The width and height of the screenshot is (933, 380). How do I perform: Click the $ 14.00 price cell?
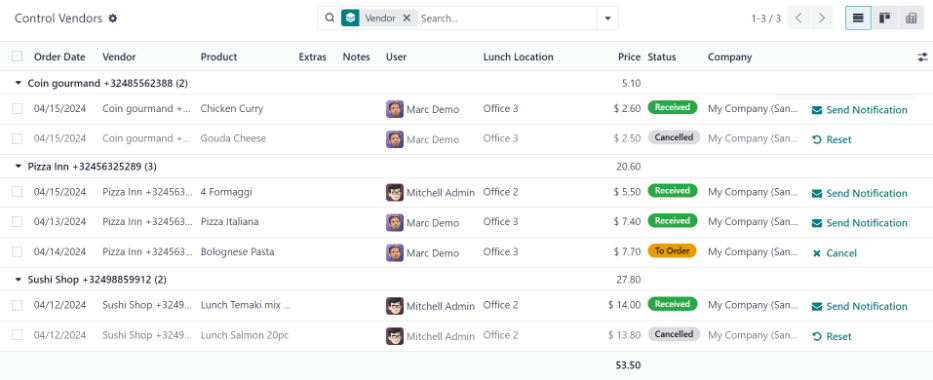click(x=624, y=305)
